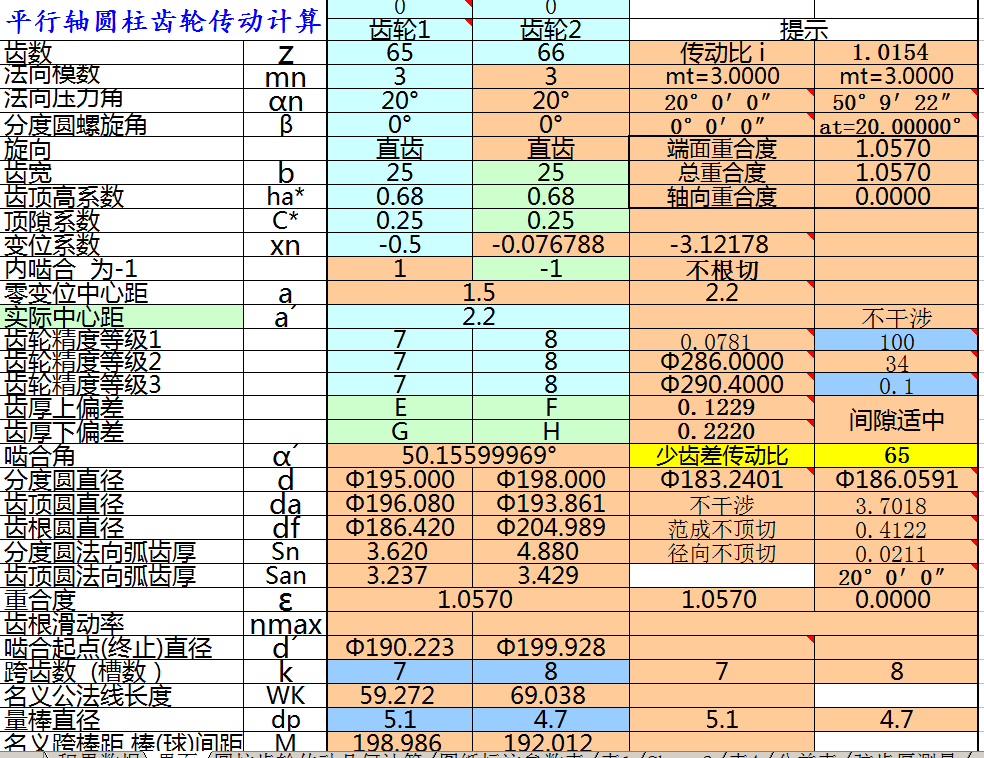The width and height of the screenshot is (984, 758).
Task: Click the hint value 3.7018
Action: pyautogui.click(x=896, y=504)
